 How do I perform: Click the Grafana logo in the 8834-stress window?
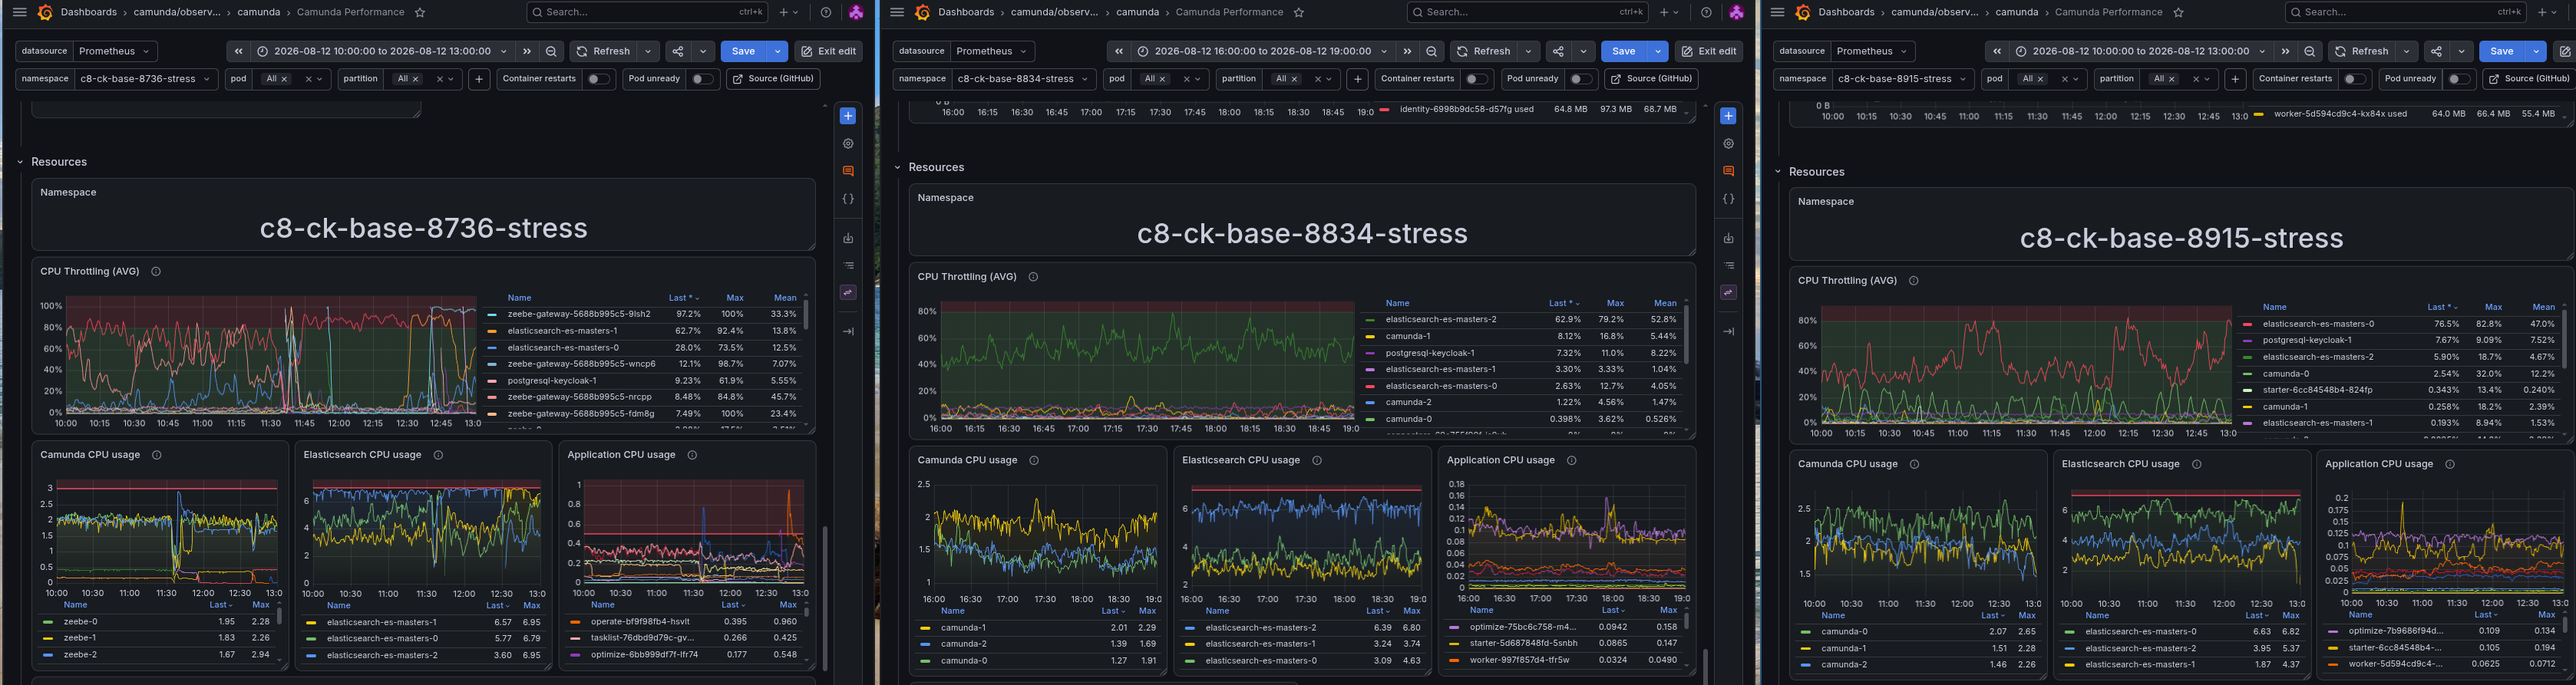(922, 12)
